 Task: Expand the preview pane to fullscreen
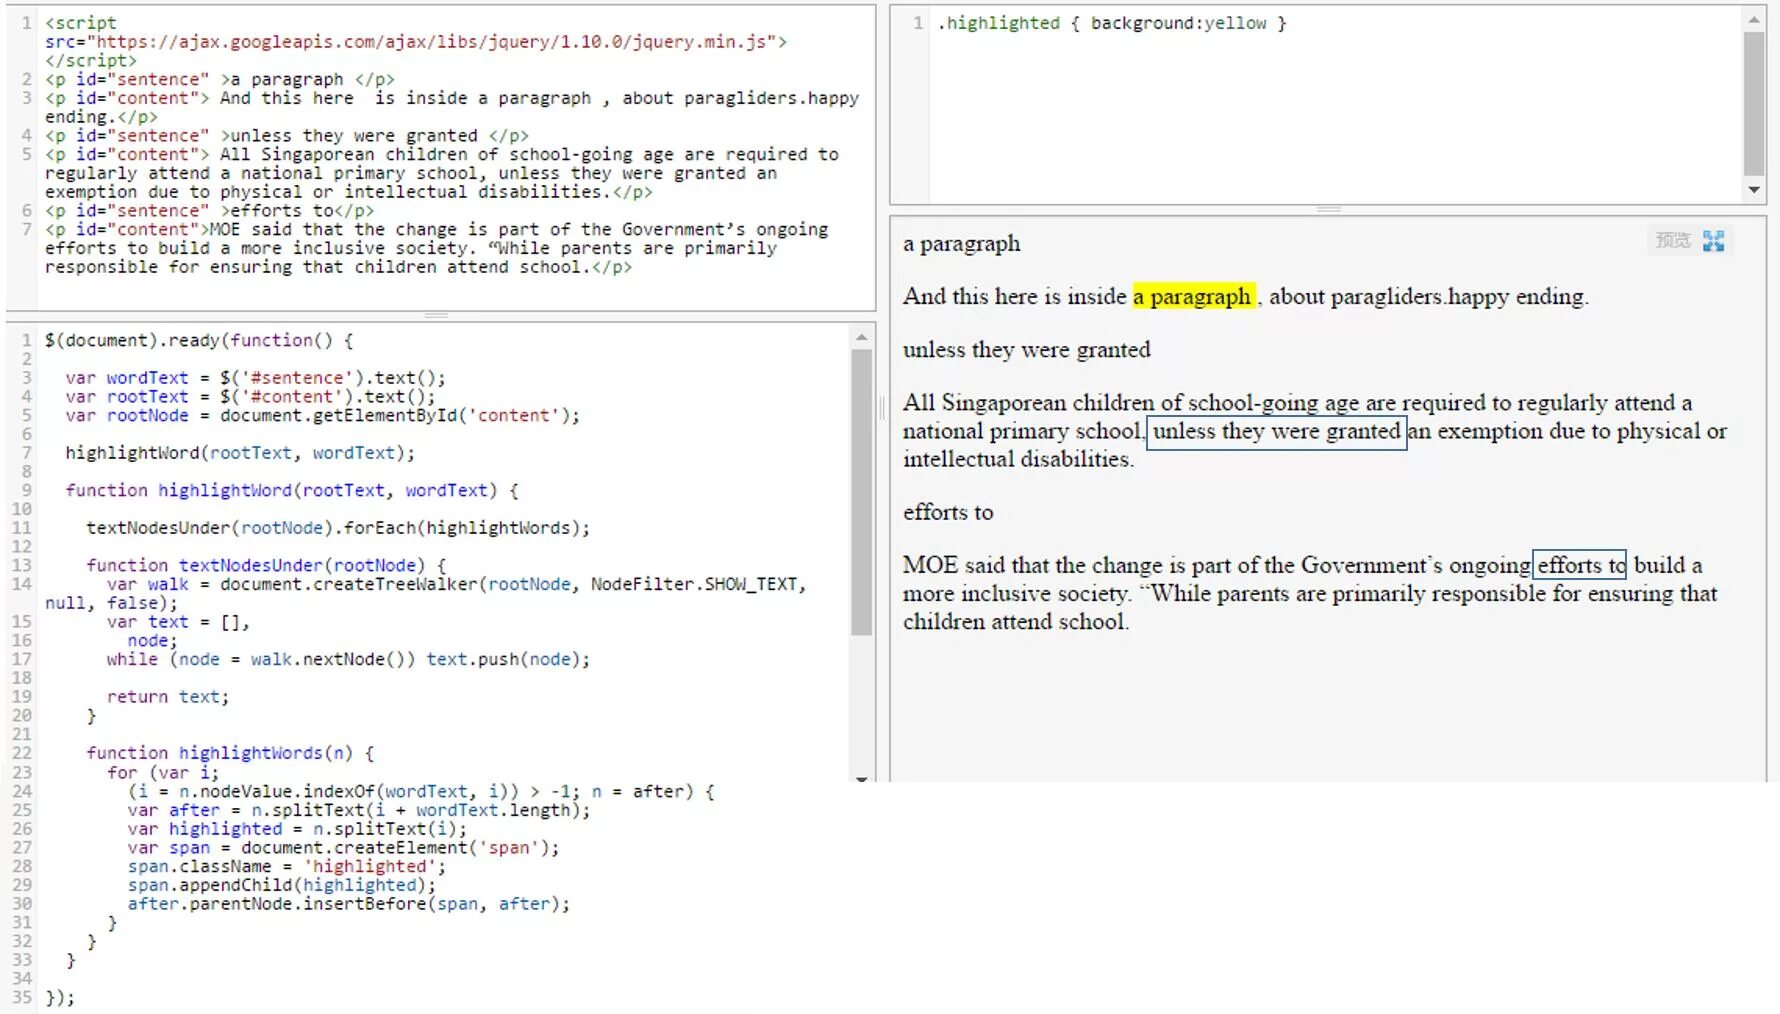[x=1713, y=241]
